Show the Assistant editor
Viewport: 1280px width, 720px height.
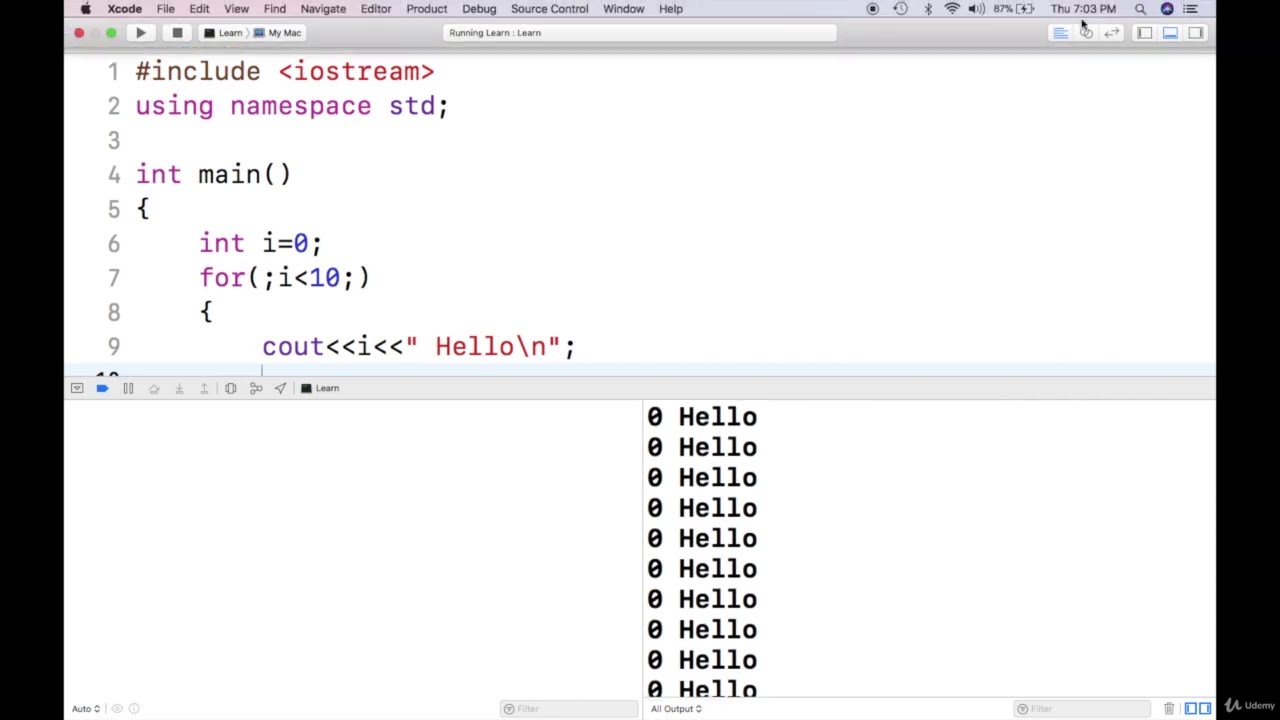[x=1086, y=33]
